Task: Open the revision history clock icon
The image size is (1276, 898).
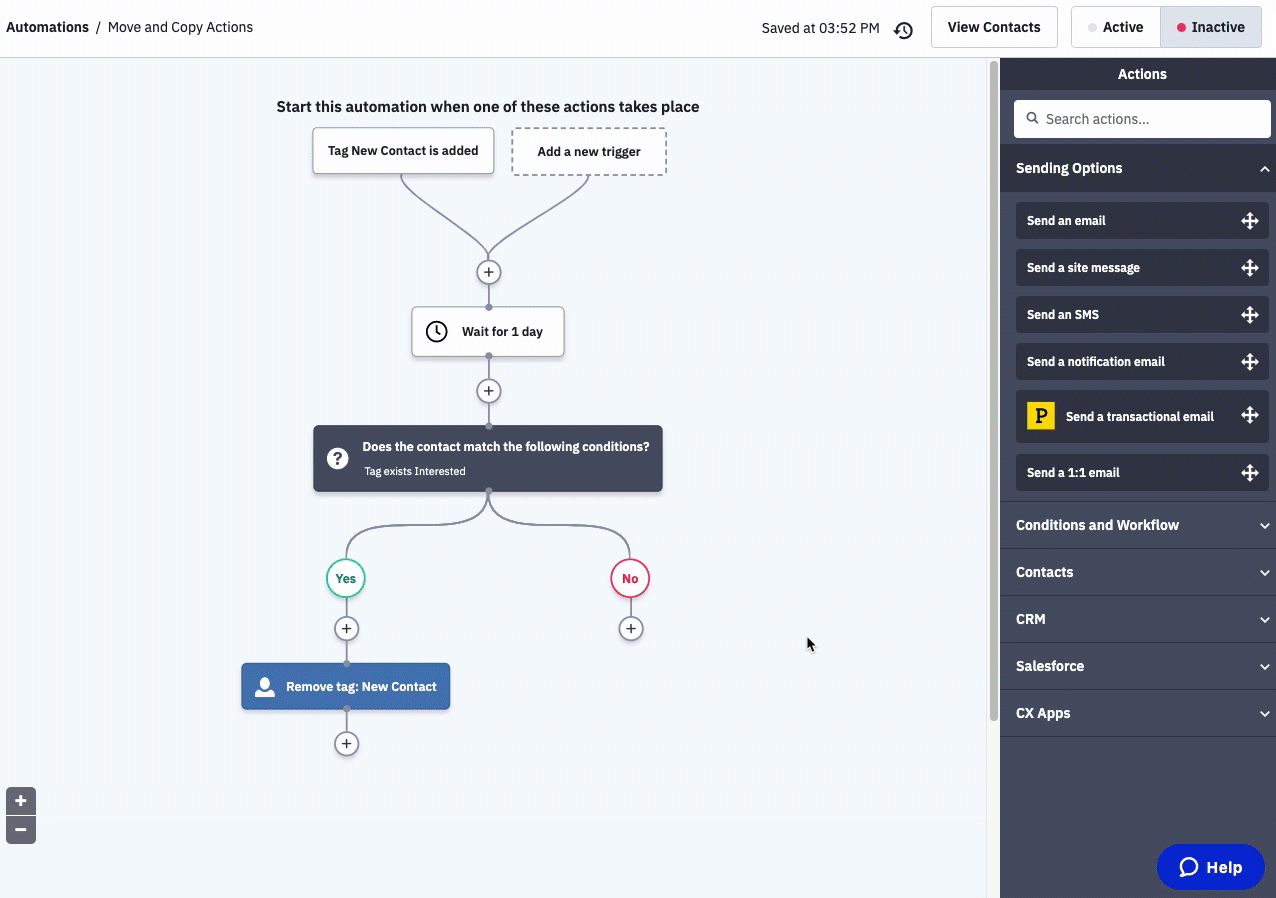Action: (x=903, y=30)
